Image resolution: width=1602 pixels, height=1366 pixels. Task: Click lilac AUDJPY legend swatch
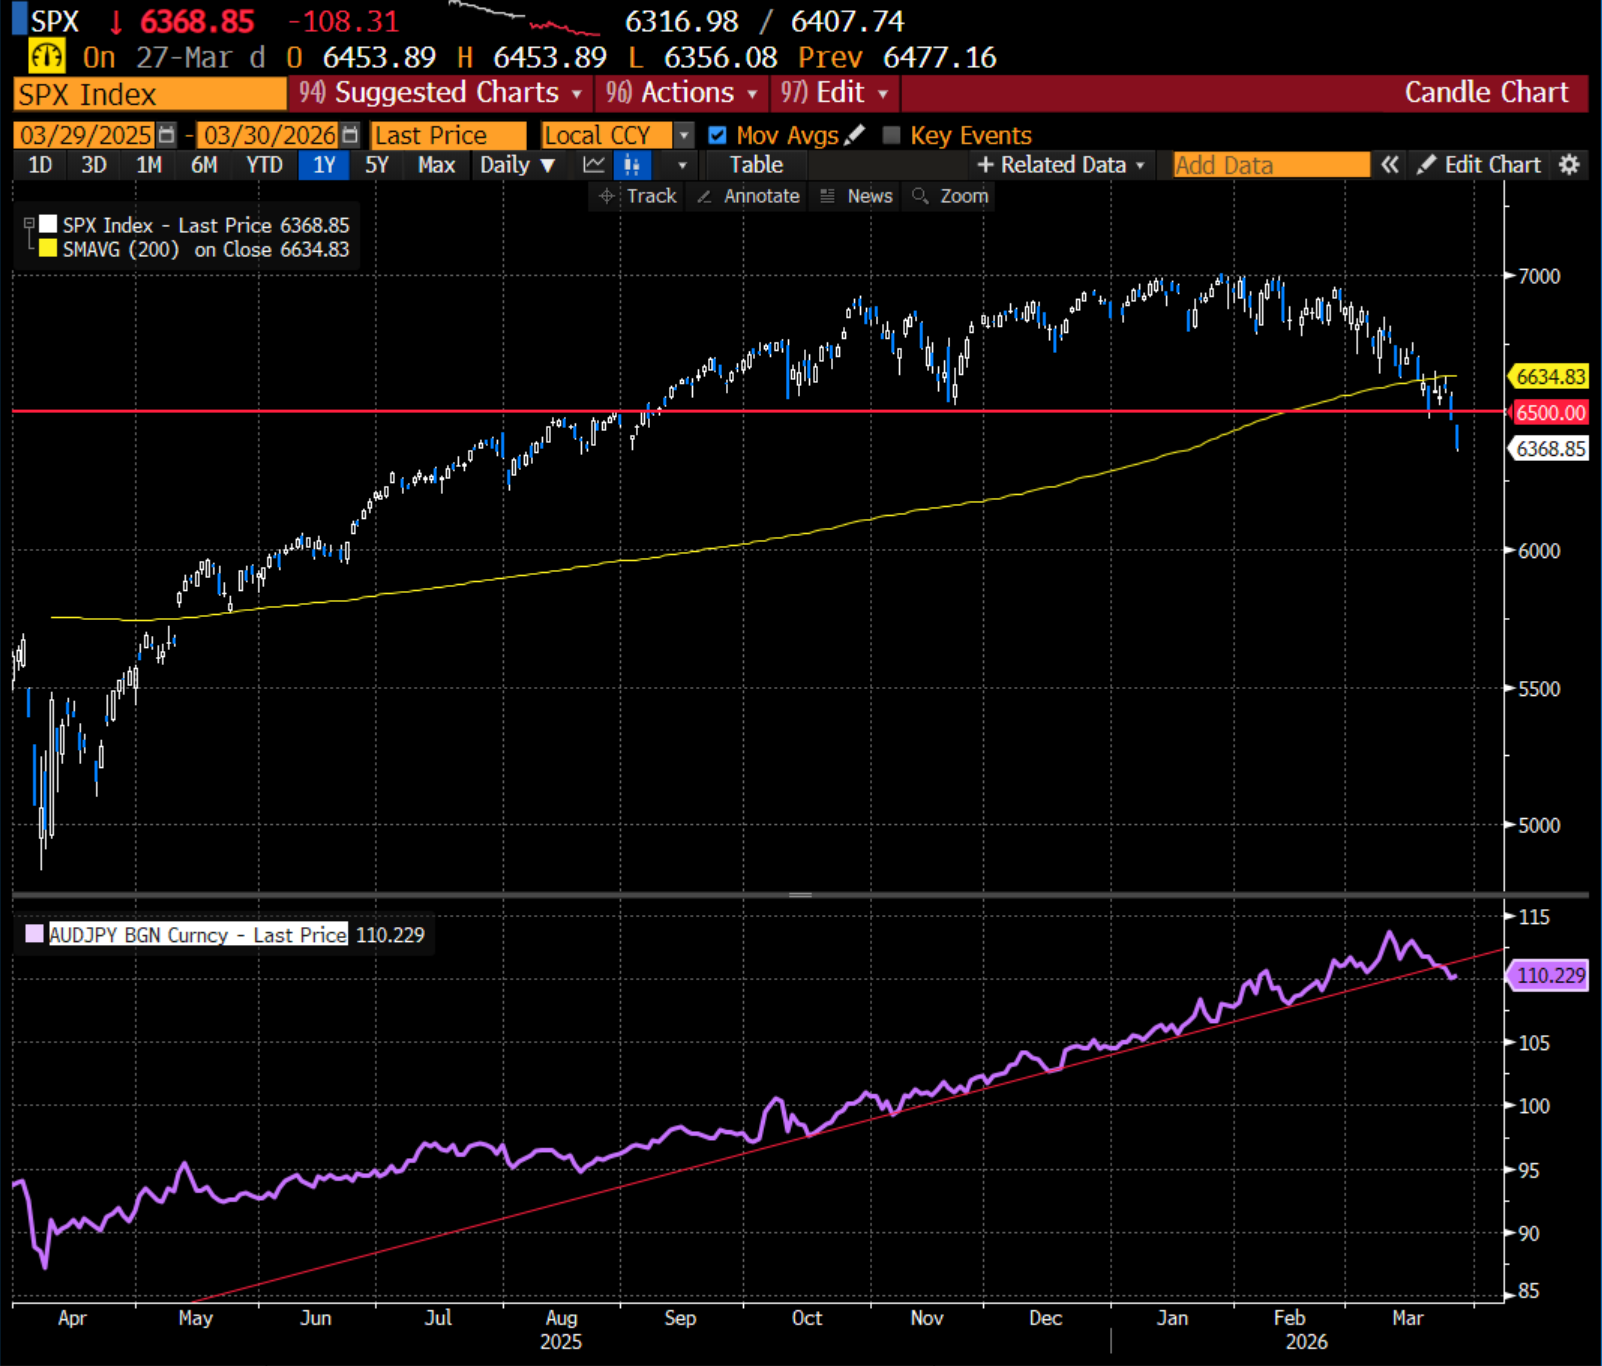pos(34,934)
